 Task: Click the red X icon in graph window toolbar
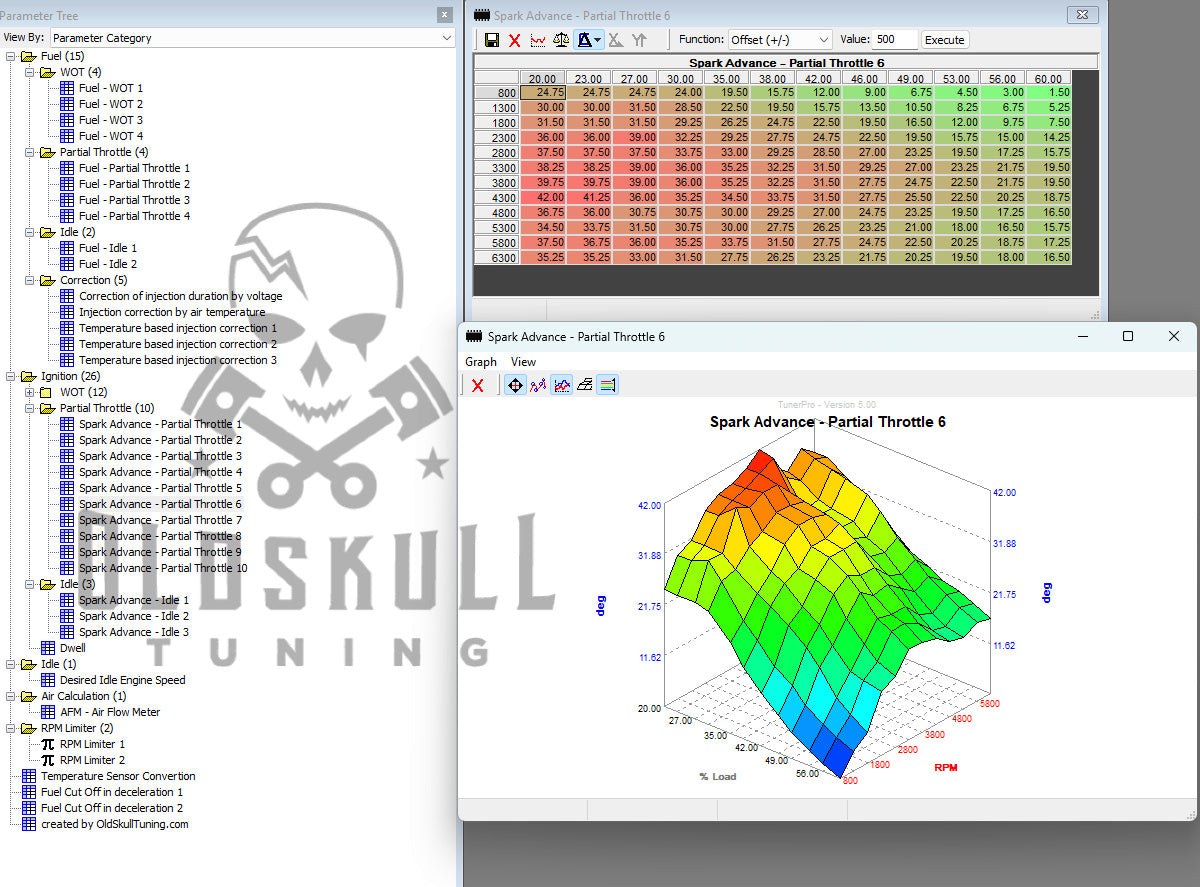(x=478, y=385)
